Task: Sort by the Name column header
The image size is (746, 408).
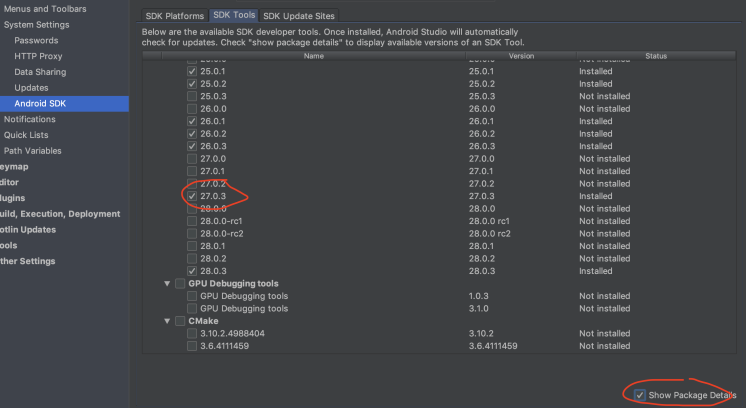Action: [x=314, y=56]
